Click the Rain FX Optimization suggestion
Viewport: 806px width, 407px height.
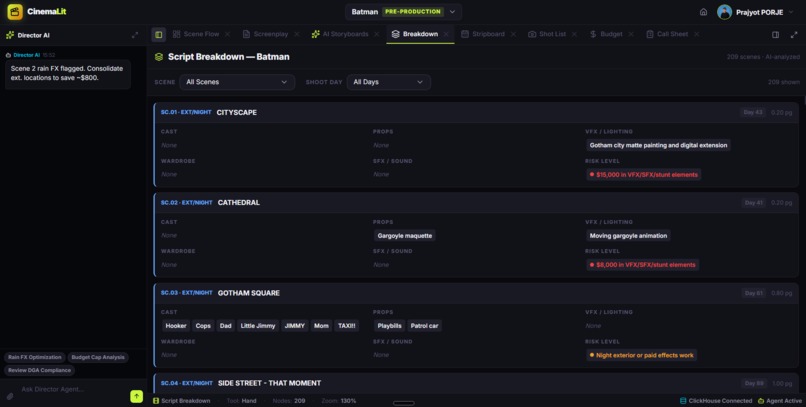34,357
